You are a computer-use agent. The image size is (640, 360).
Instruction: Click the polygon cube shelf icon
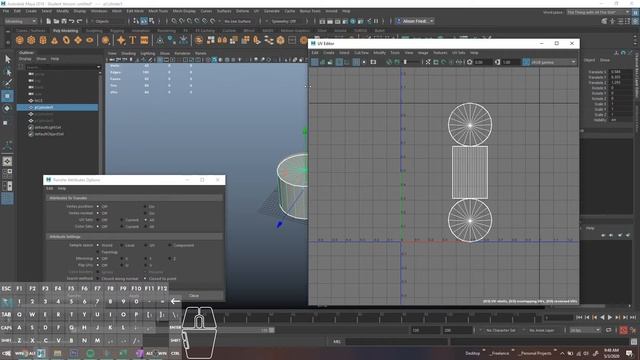coord(31,40)
